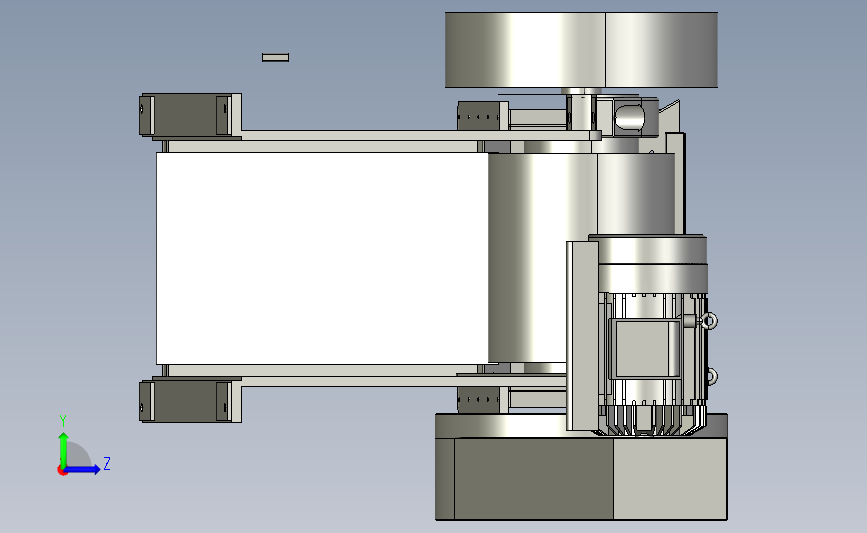Click the blue Z axis arrow of triad
The height and width of the screenshot is (533, 867).
click(x=84, y=470)
